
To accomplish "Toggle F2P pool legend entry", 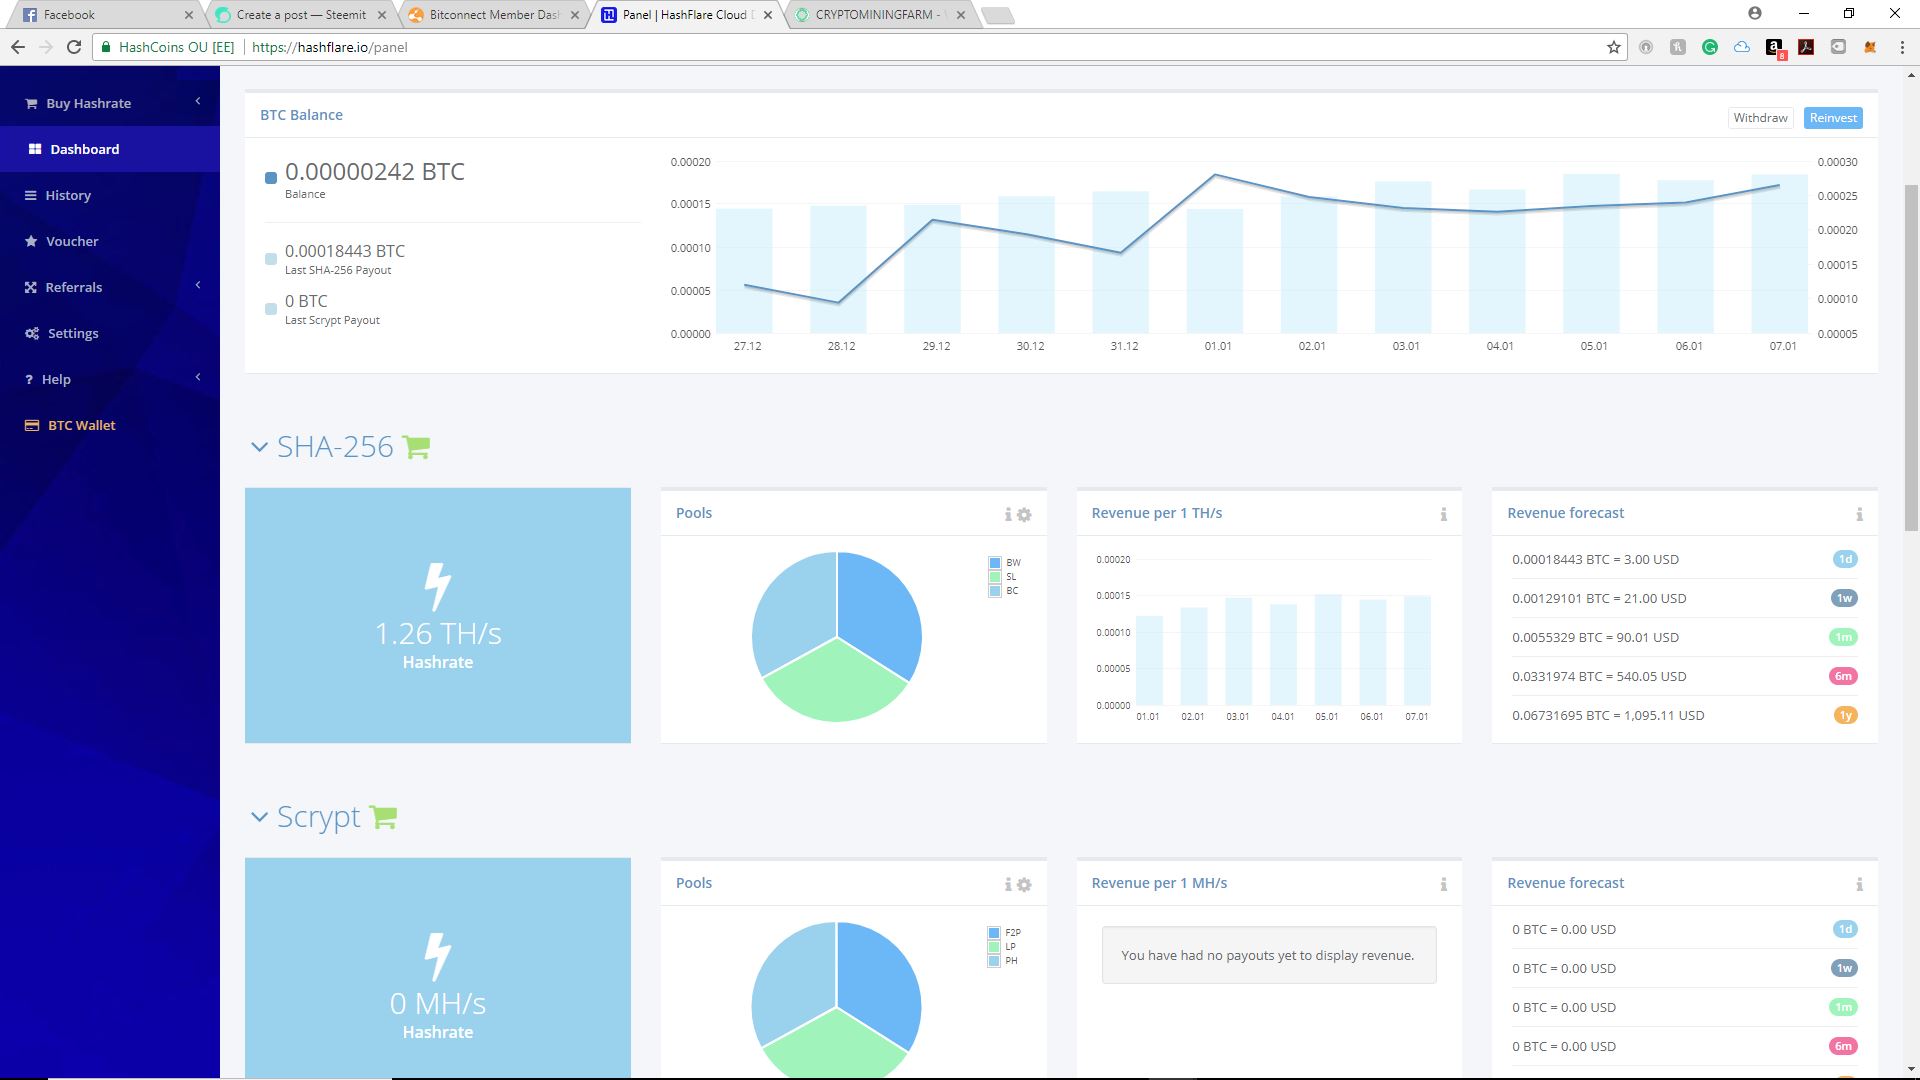I will [1004, 933].
